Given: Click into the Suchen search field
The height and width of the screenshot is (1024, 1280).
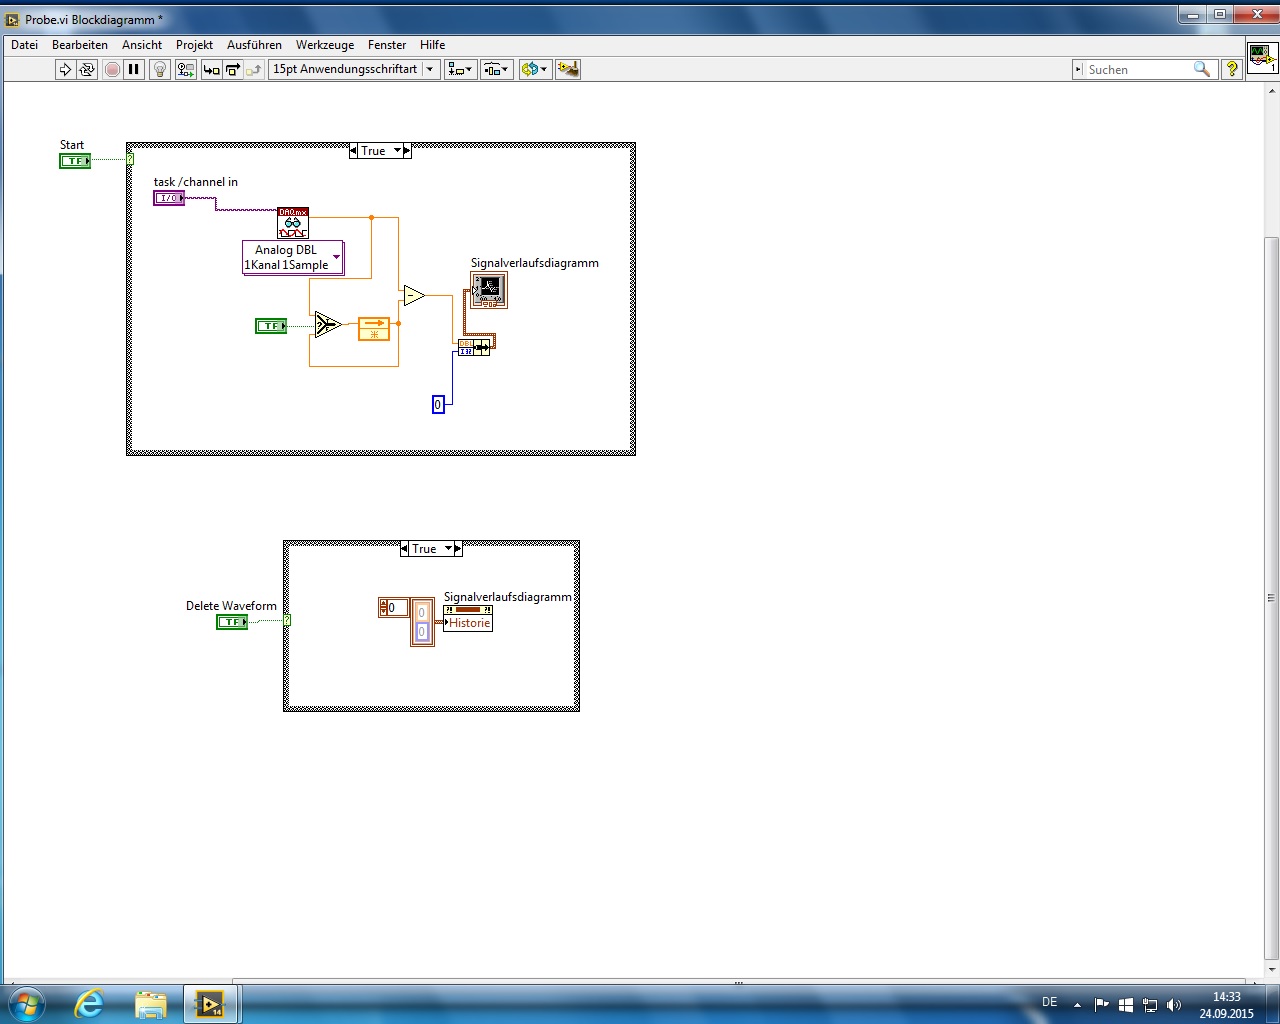Looking at the screenshot, I should point(1138,69).
